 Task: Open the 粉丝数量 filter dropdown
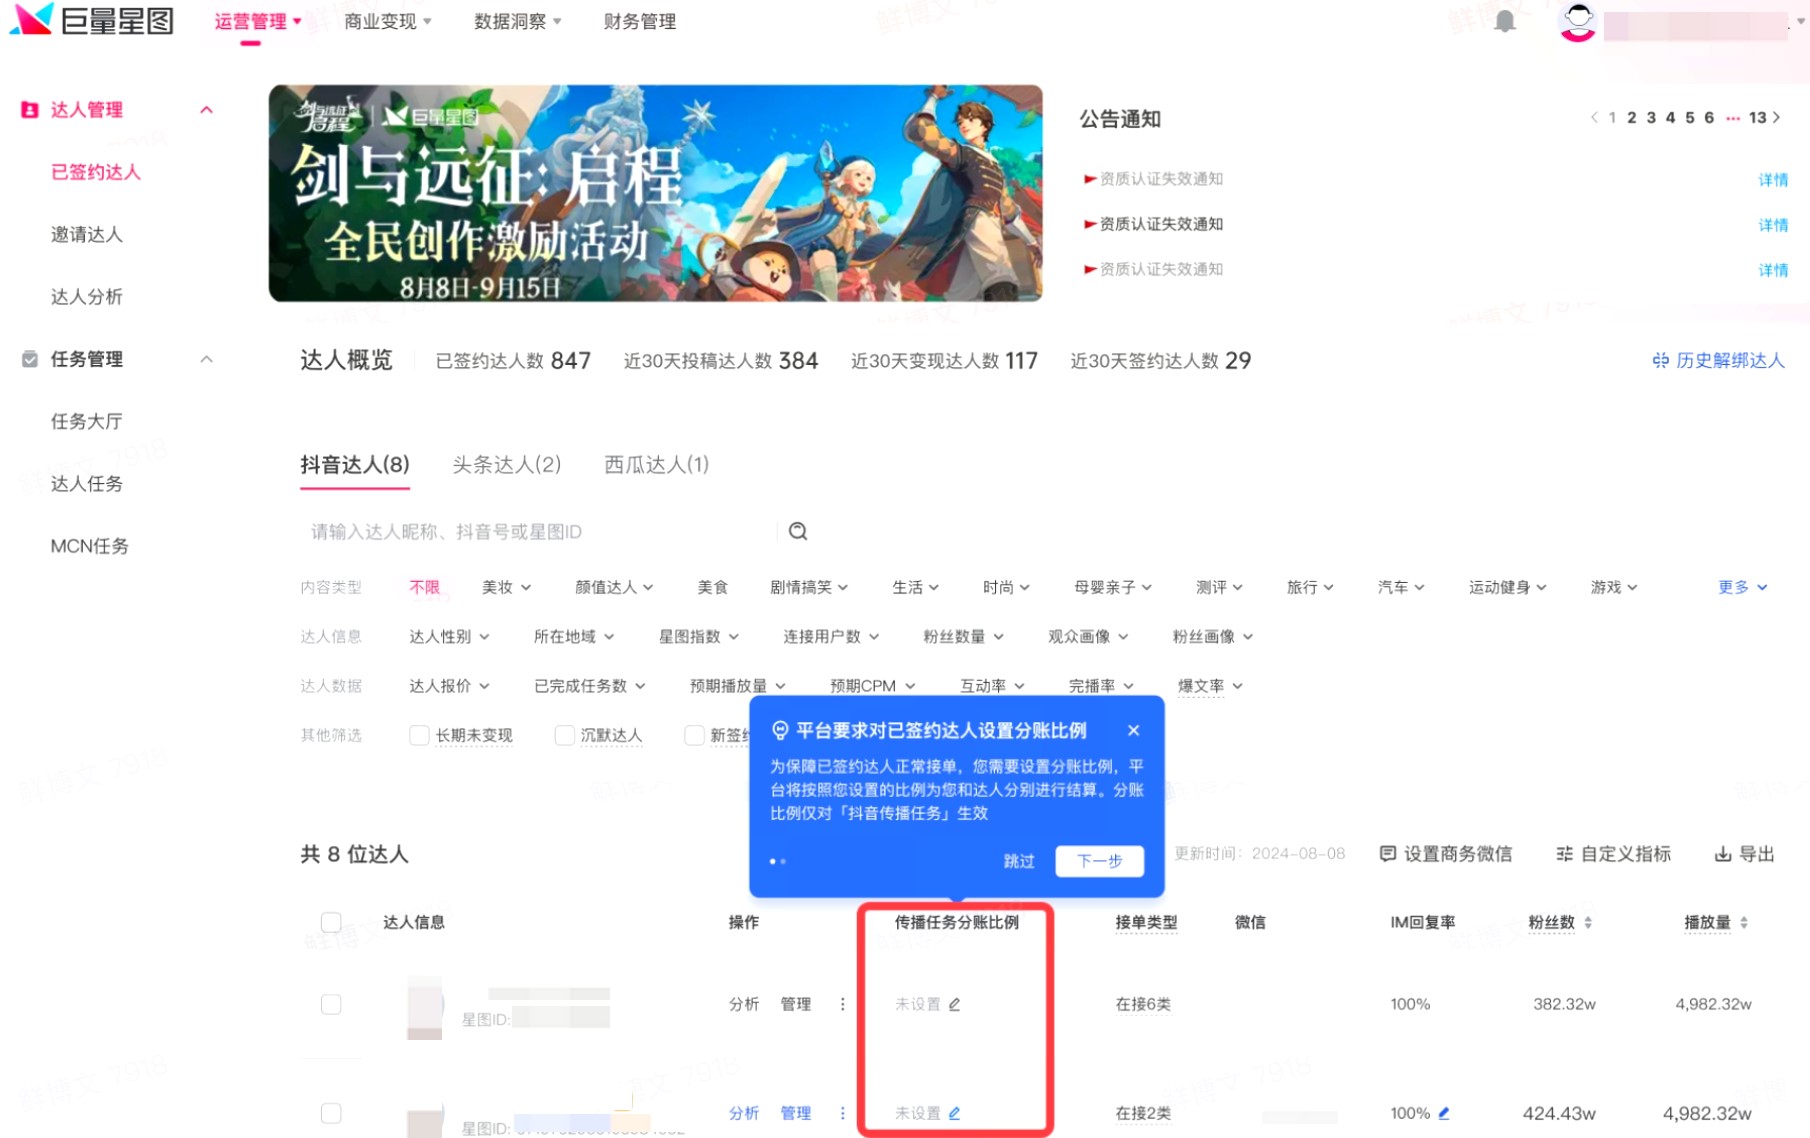click(x=963, y=636)
